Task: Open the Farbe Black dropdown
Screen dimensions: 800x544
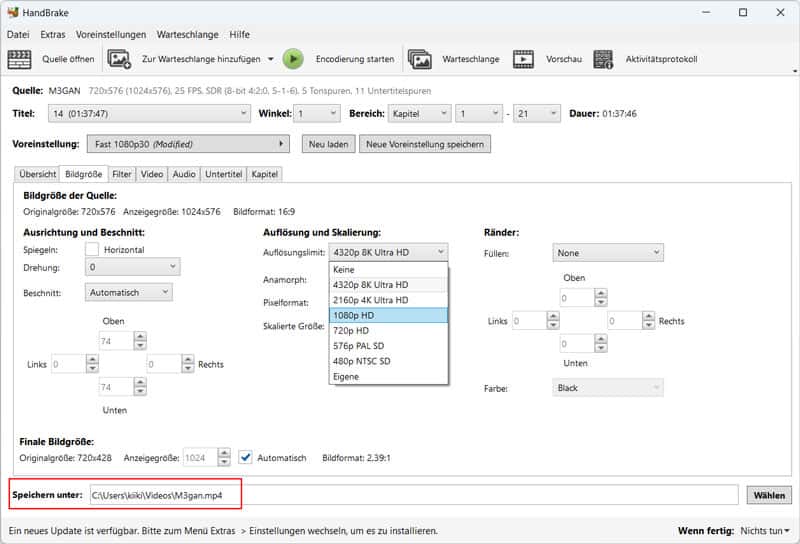Action: tap(608, 388)
